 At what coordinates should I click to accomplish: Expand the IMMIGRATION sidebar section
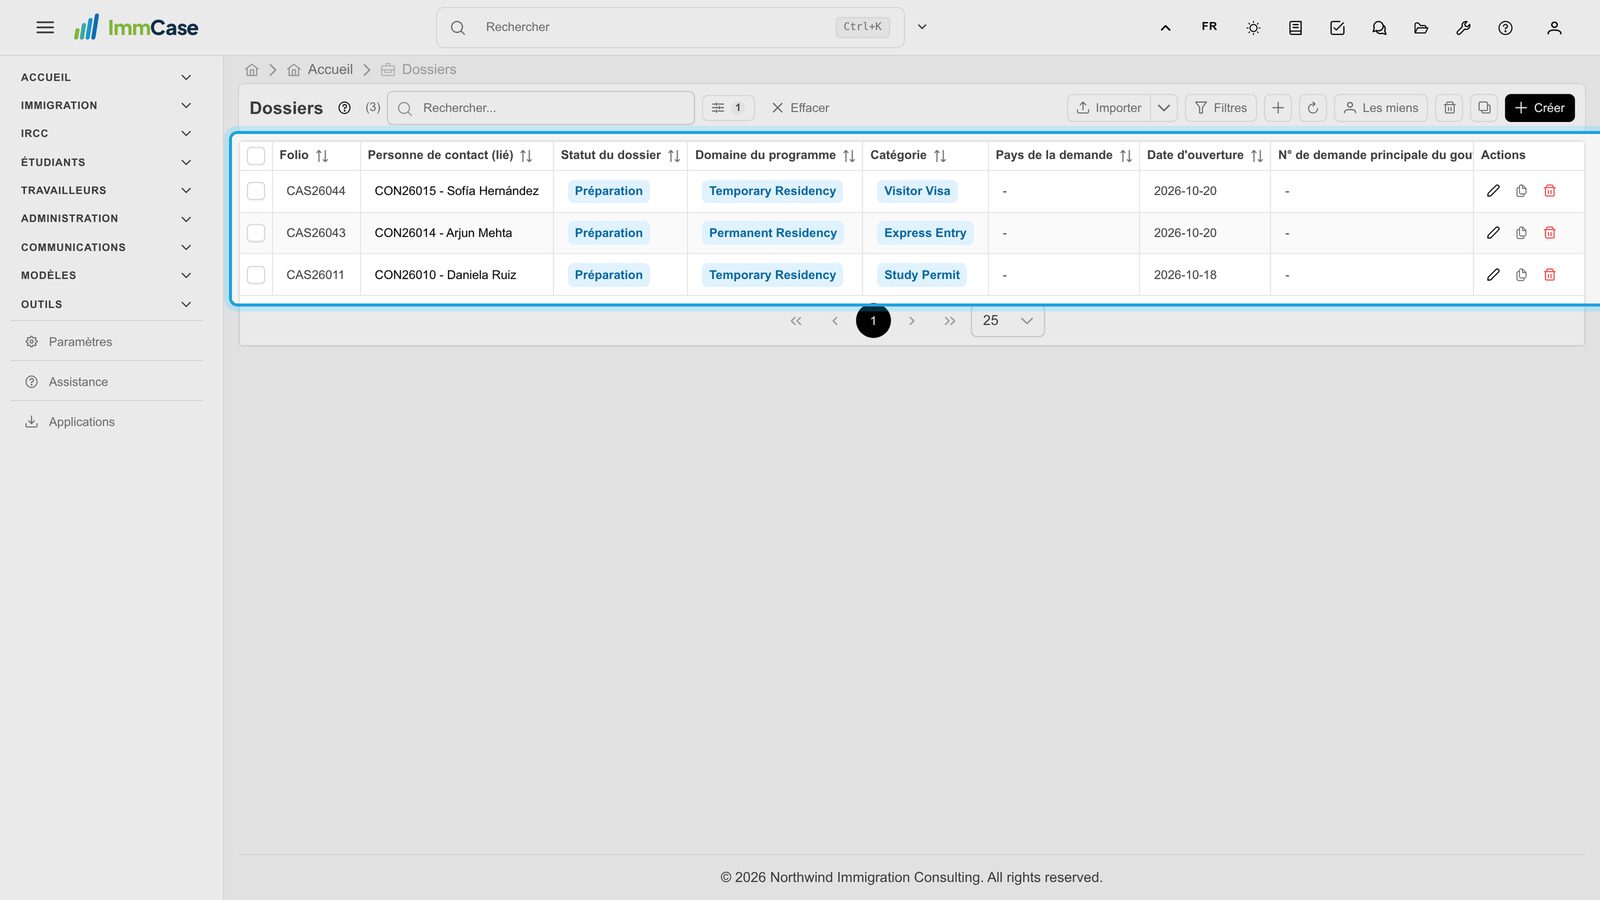pyautogui.click(x=105, y=106)
